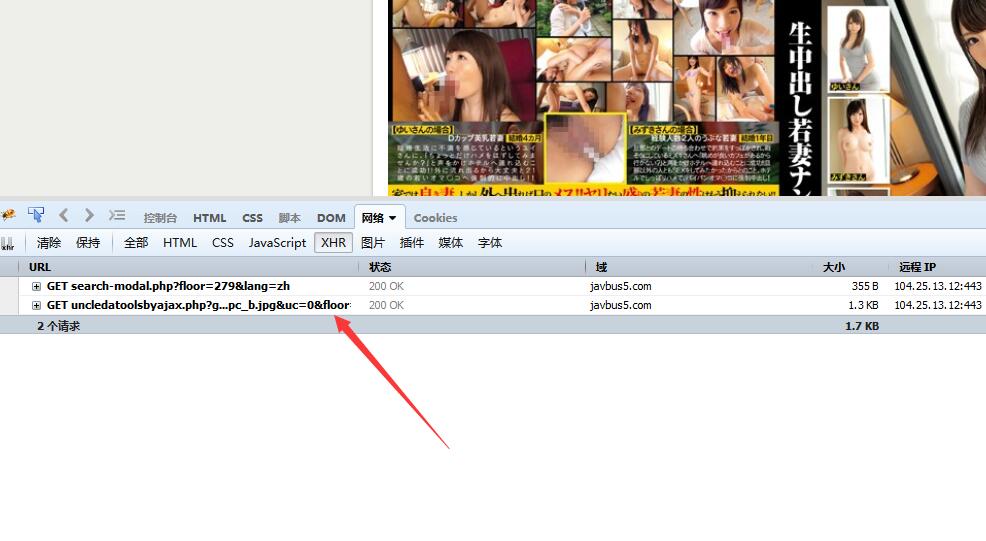Open the DOM panel tab
Viewport: 986px width, 541px height.
[x=331, y=218]
